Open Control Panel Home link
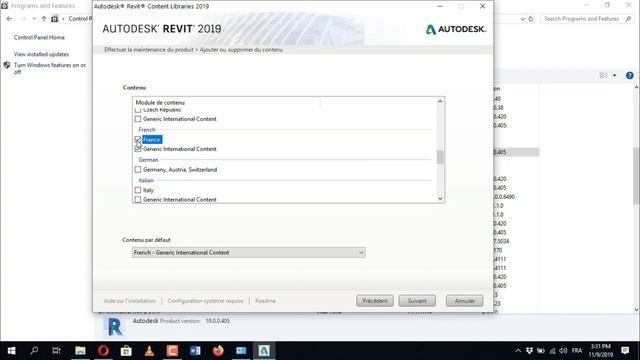The image size is (640, 360). (39, 38)
